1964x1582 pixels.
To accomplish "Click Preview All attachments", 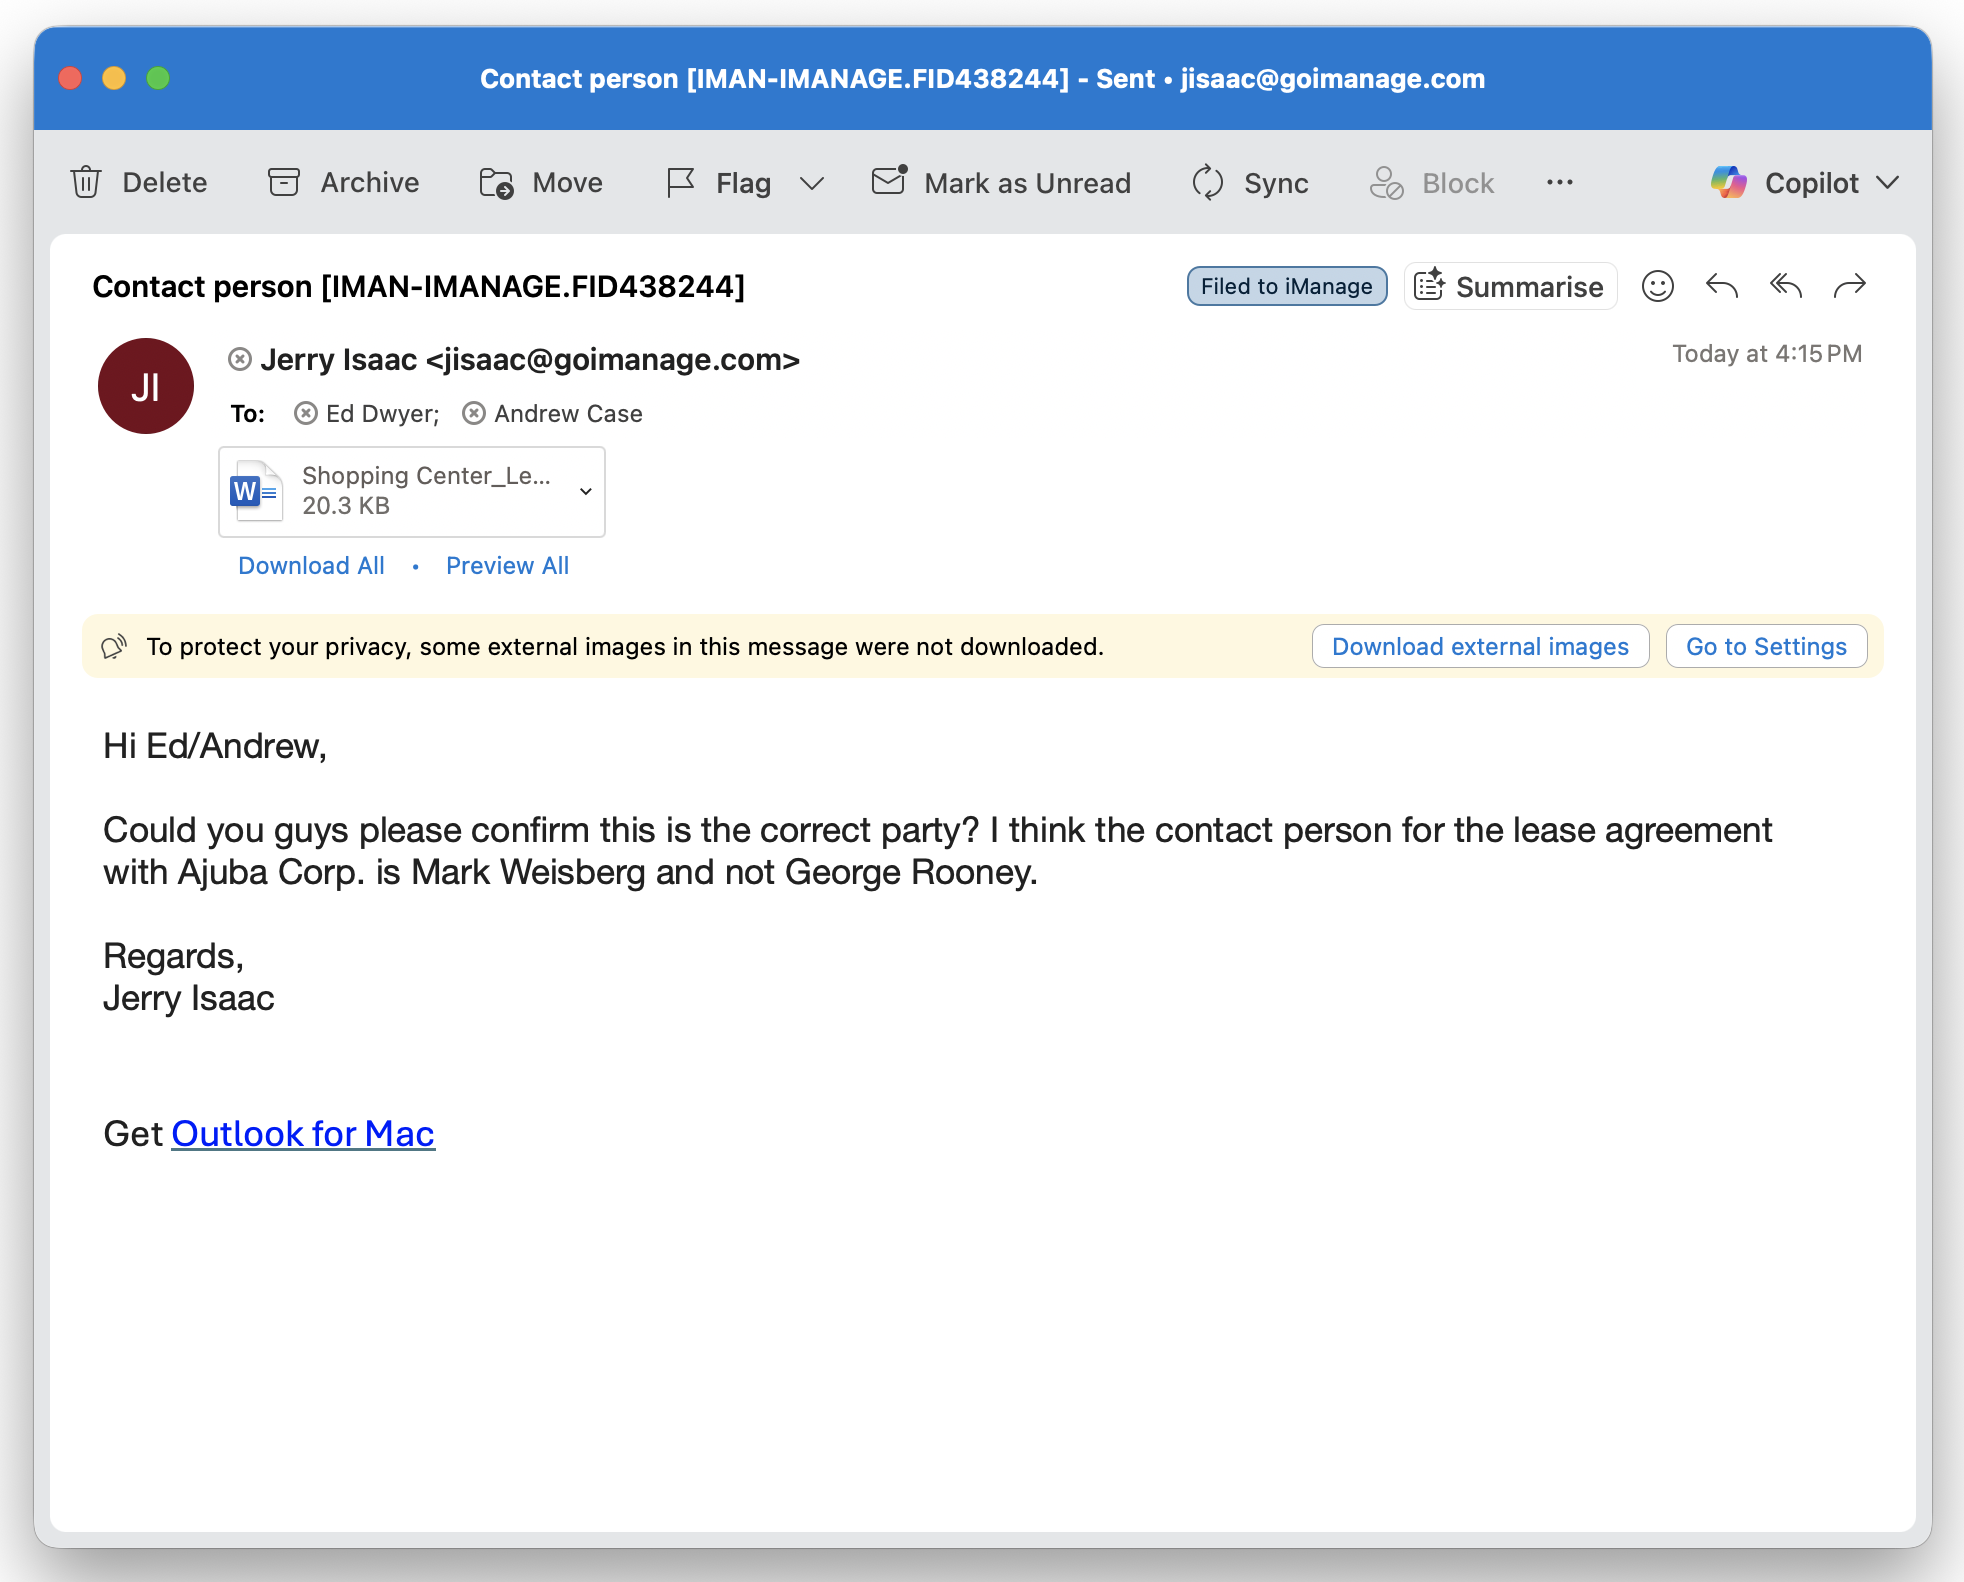I will [x=507, y=566].
